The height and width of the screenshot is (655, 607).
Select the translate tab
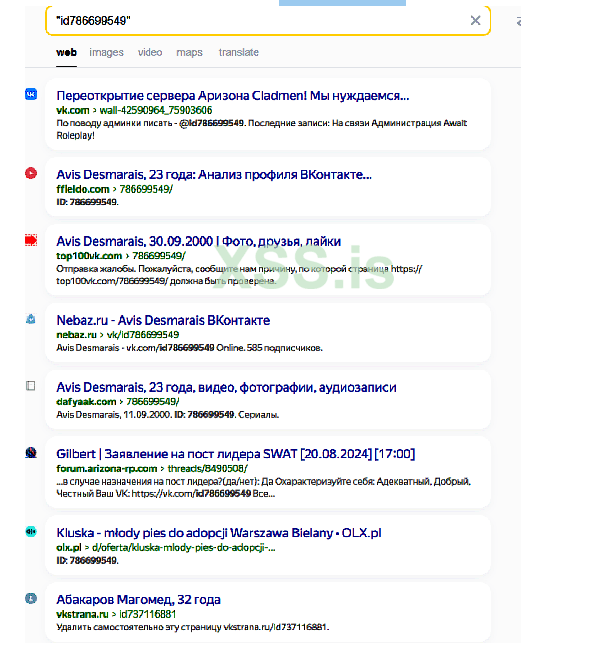[x=238, y=52]
